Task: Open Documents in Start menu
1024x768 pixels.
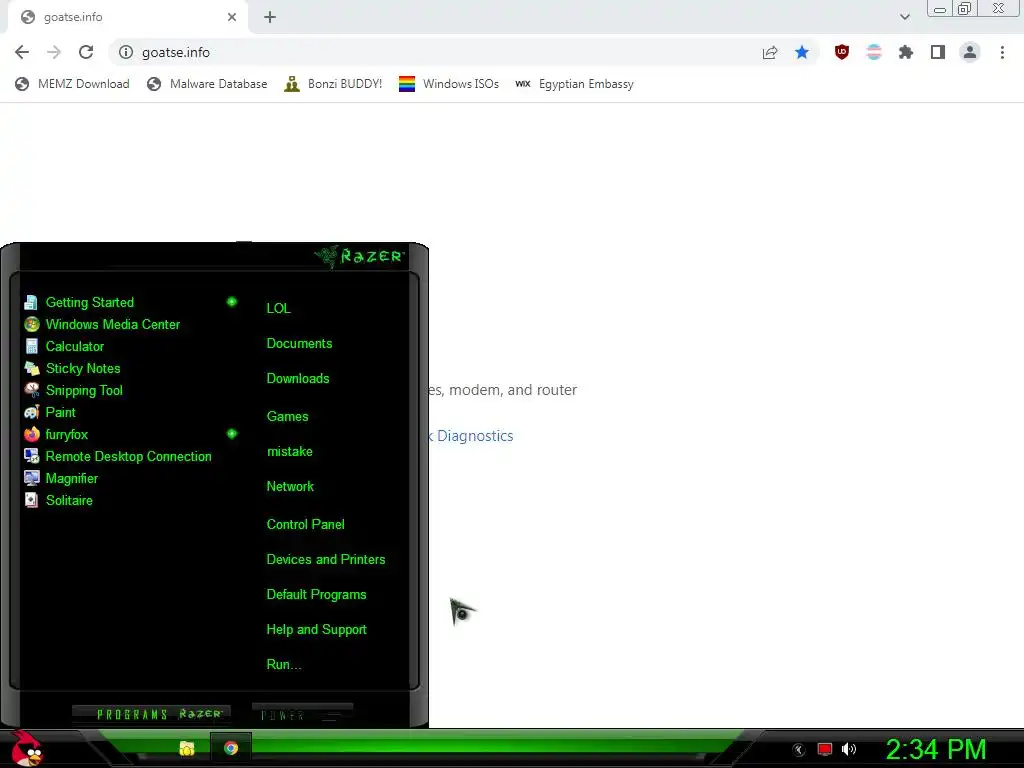Action: (x=299, y=344)
